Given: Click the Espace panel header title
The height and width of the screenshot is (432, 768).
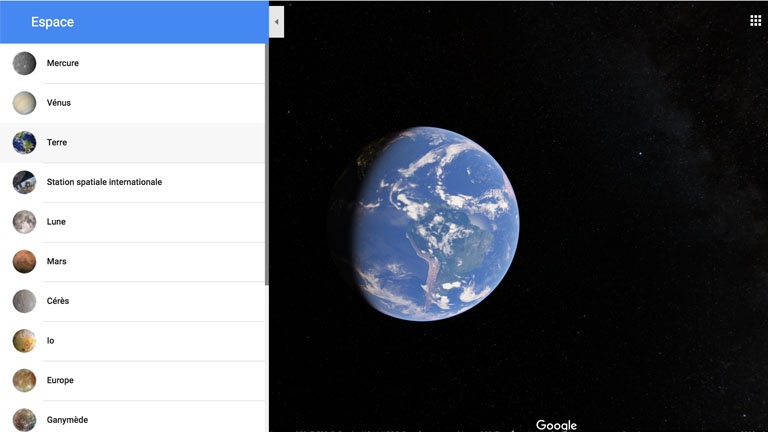Looking at the screenshot, I should tap(52, 22).
